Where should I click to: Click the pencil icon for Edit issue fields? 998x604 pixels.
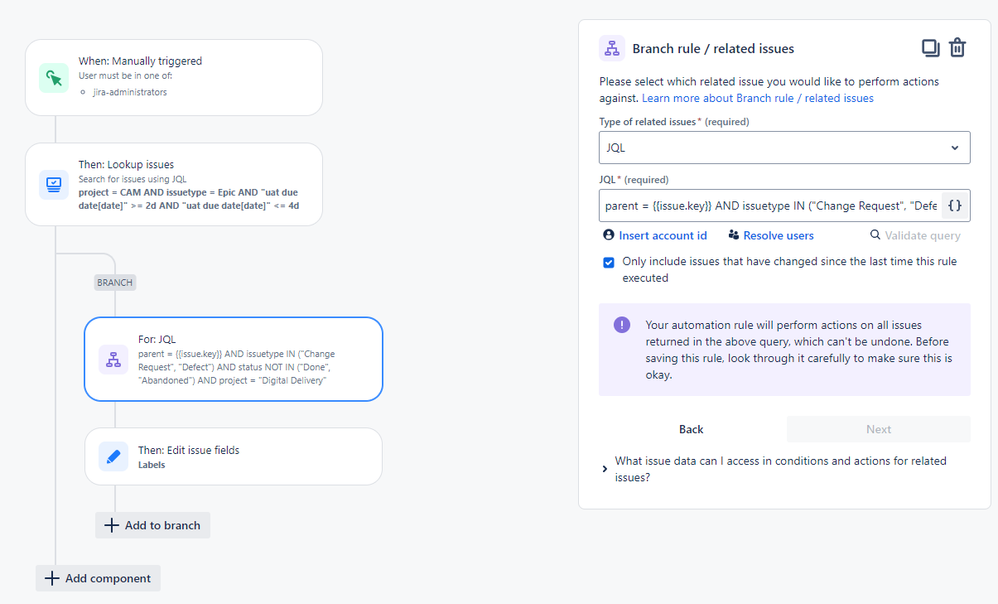(113, 457)
